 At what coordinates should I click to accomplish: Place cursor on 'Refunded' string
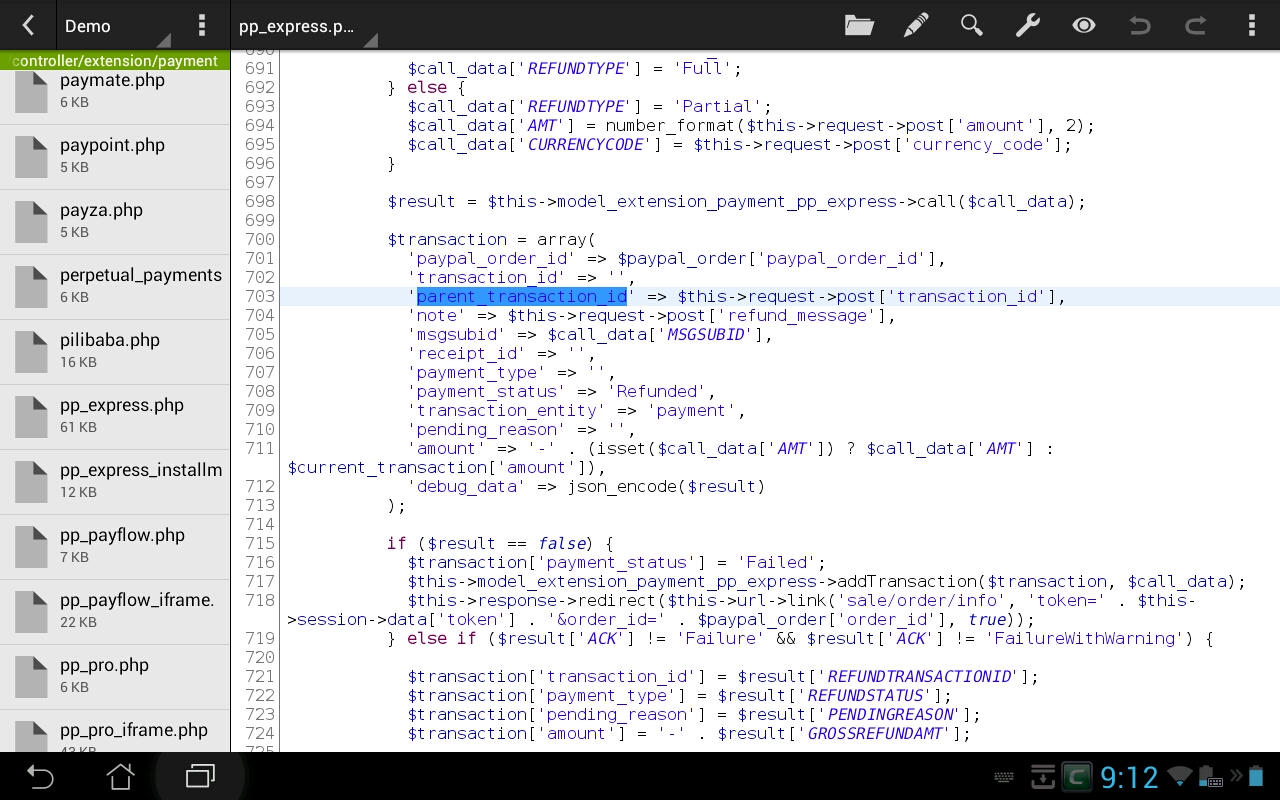[656, 391]
